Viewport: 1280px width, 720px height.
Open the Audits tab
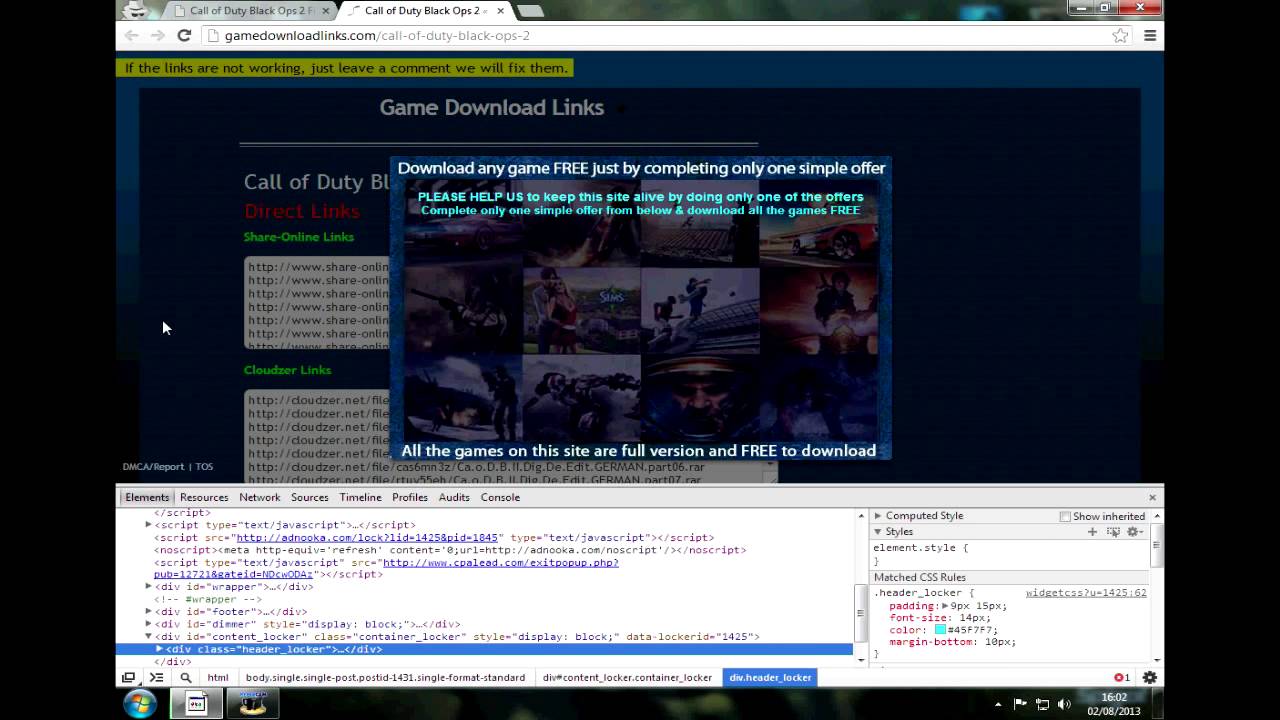[x=454, y=497]
